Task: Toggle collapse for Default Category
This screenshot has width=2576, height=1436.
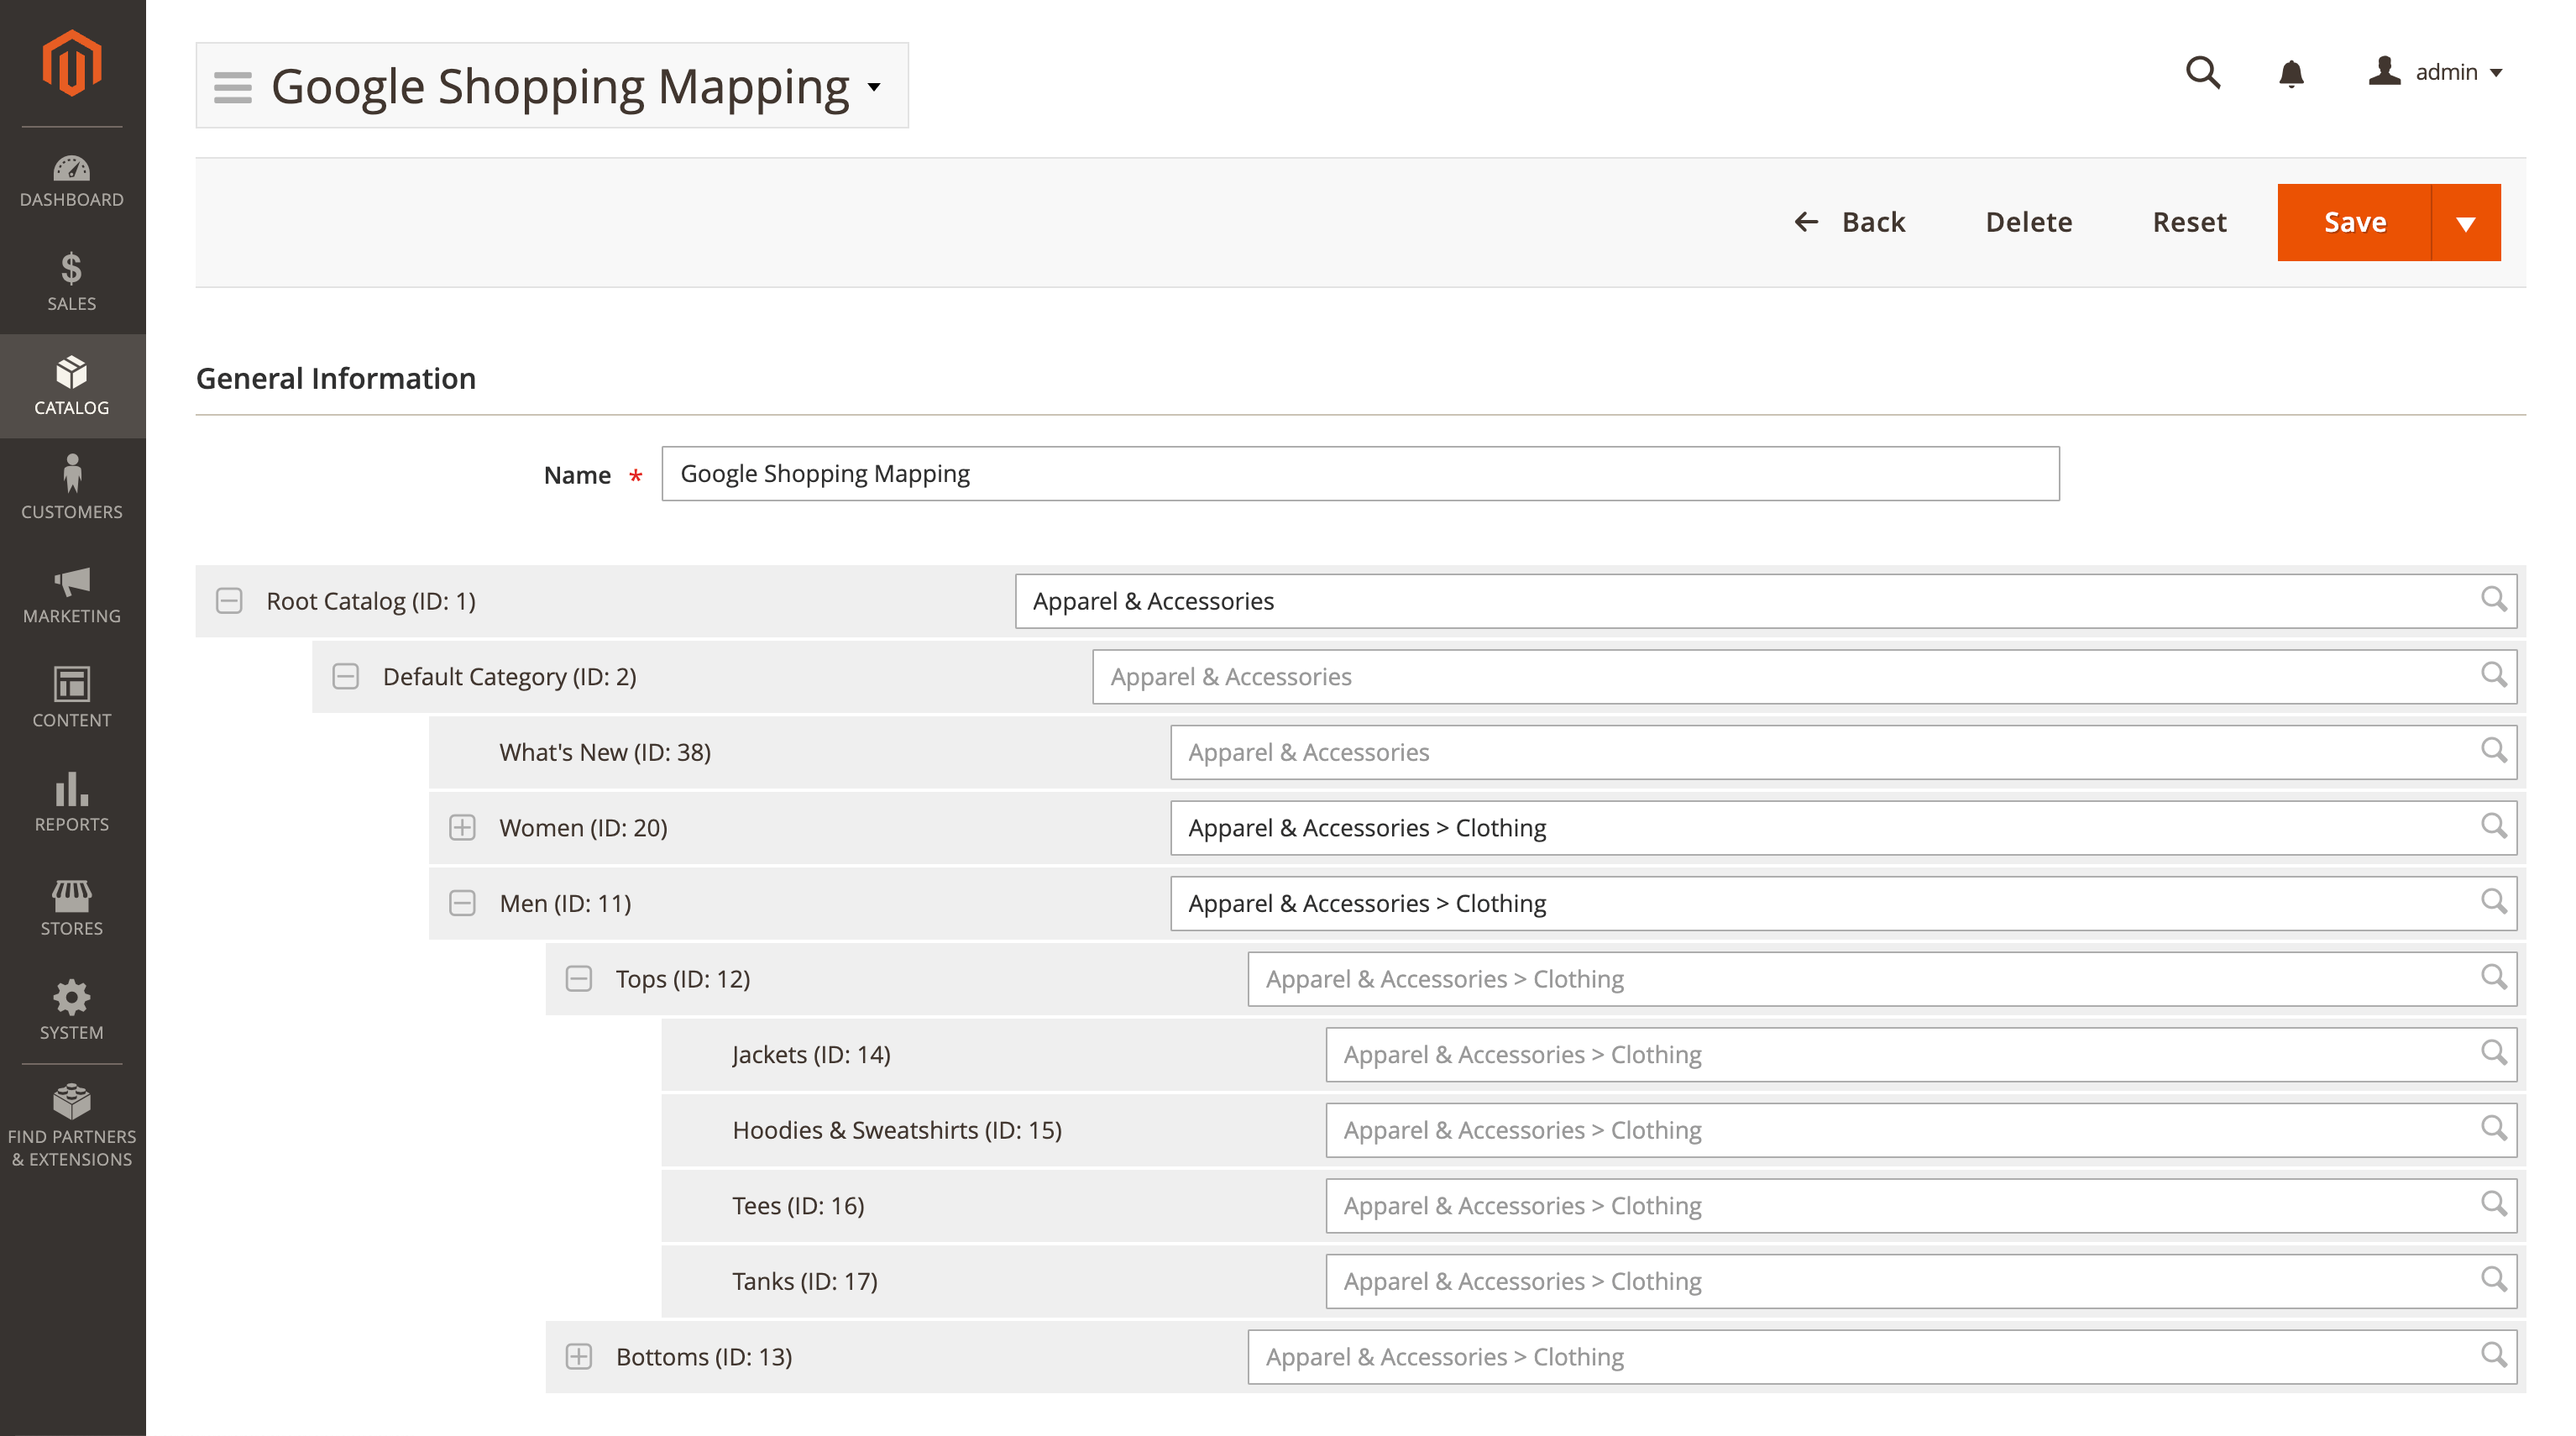Action: click(x=345, y=675)
